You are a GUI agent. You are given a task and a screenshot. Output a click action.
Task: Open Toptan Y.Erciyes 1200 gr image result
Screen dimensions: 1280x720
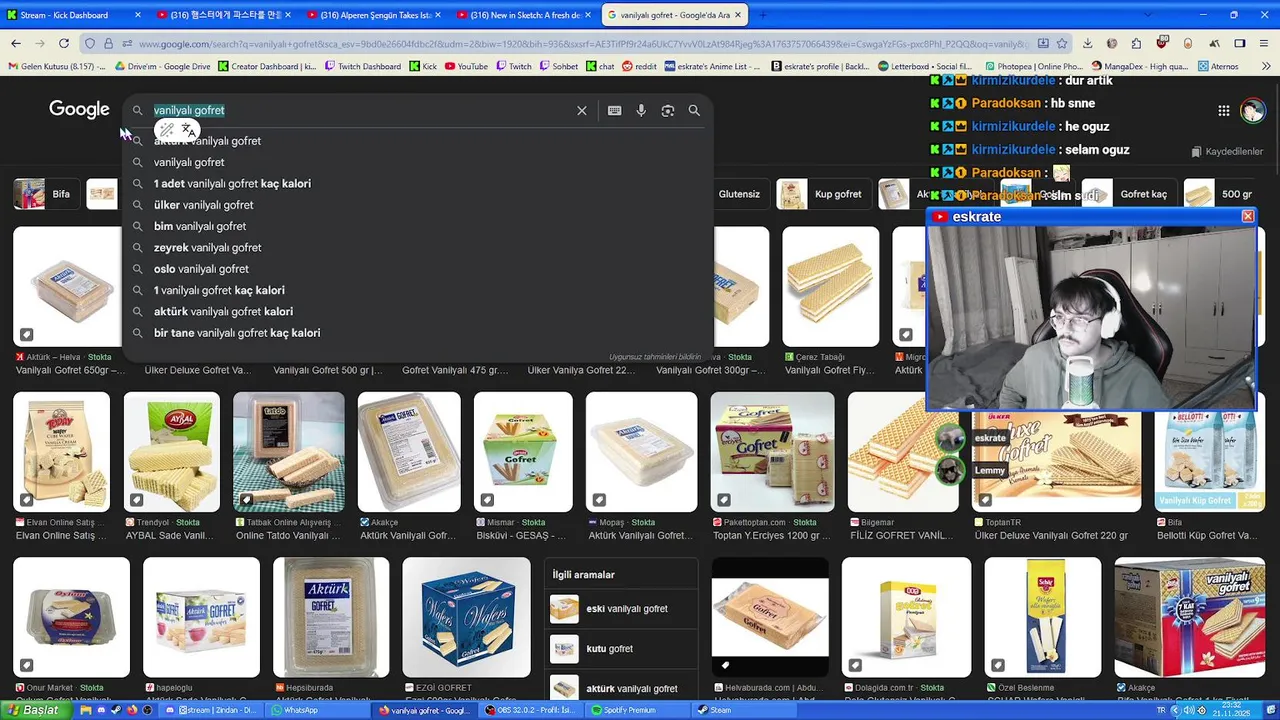(772, 452)
